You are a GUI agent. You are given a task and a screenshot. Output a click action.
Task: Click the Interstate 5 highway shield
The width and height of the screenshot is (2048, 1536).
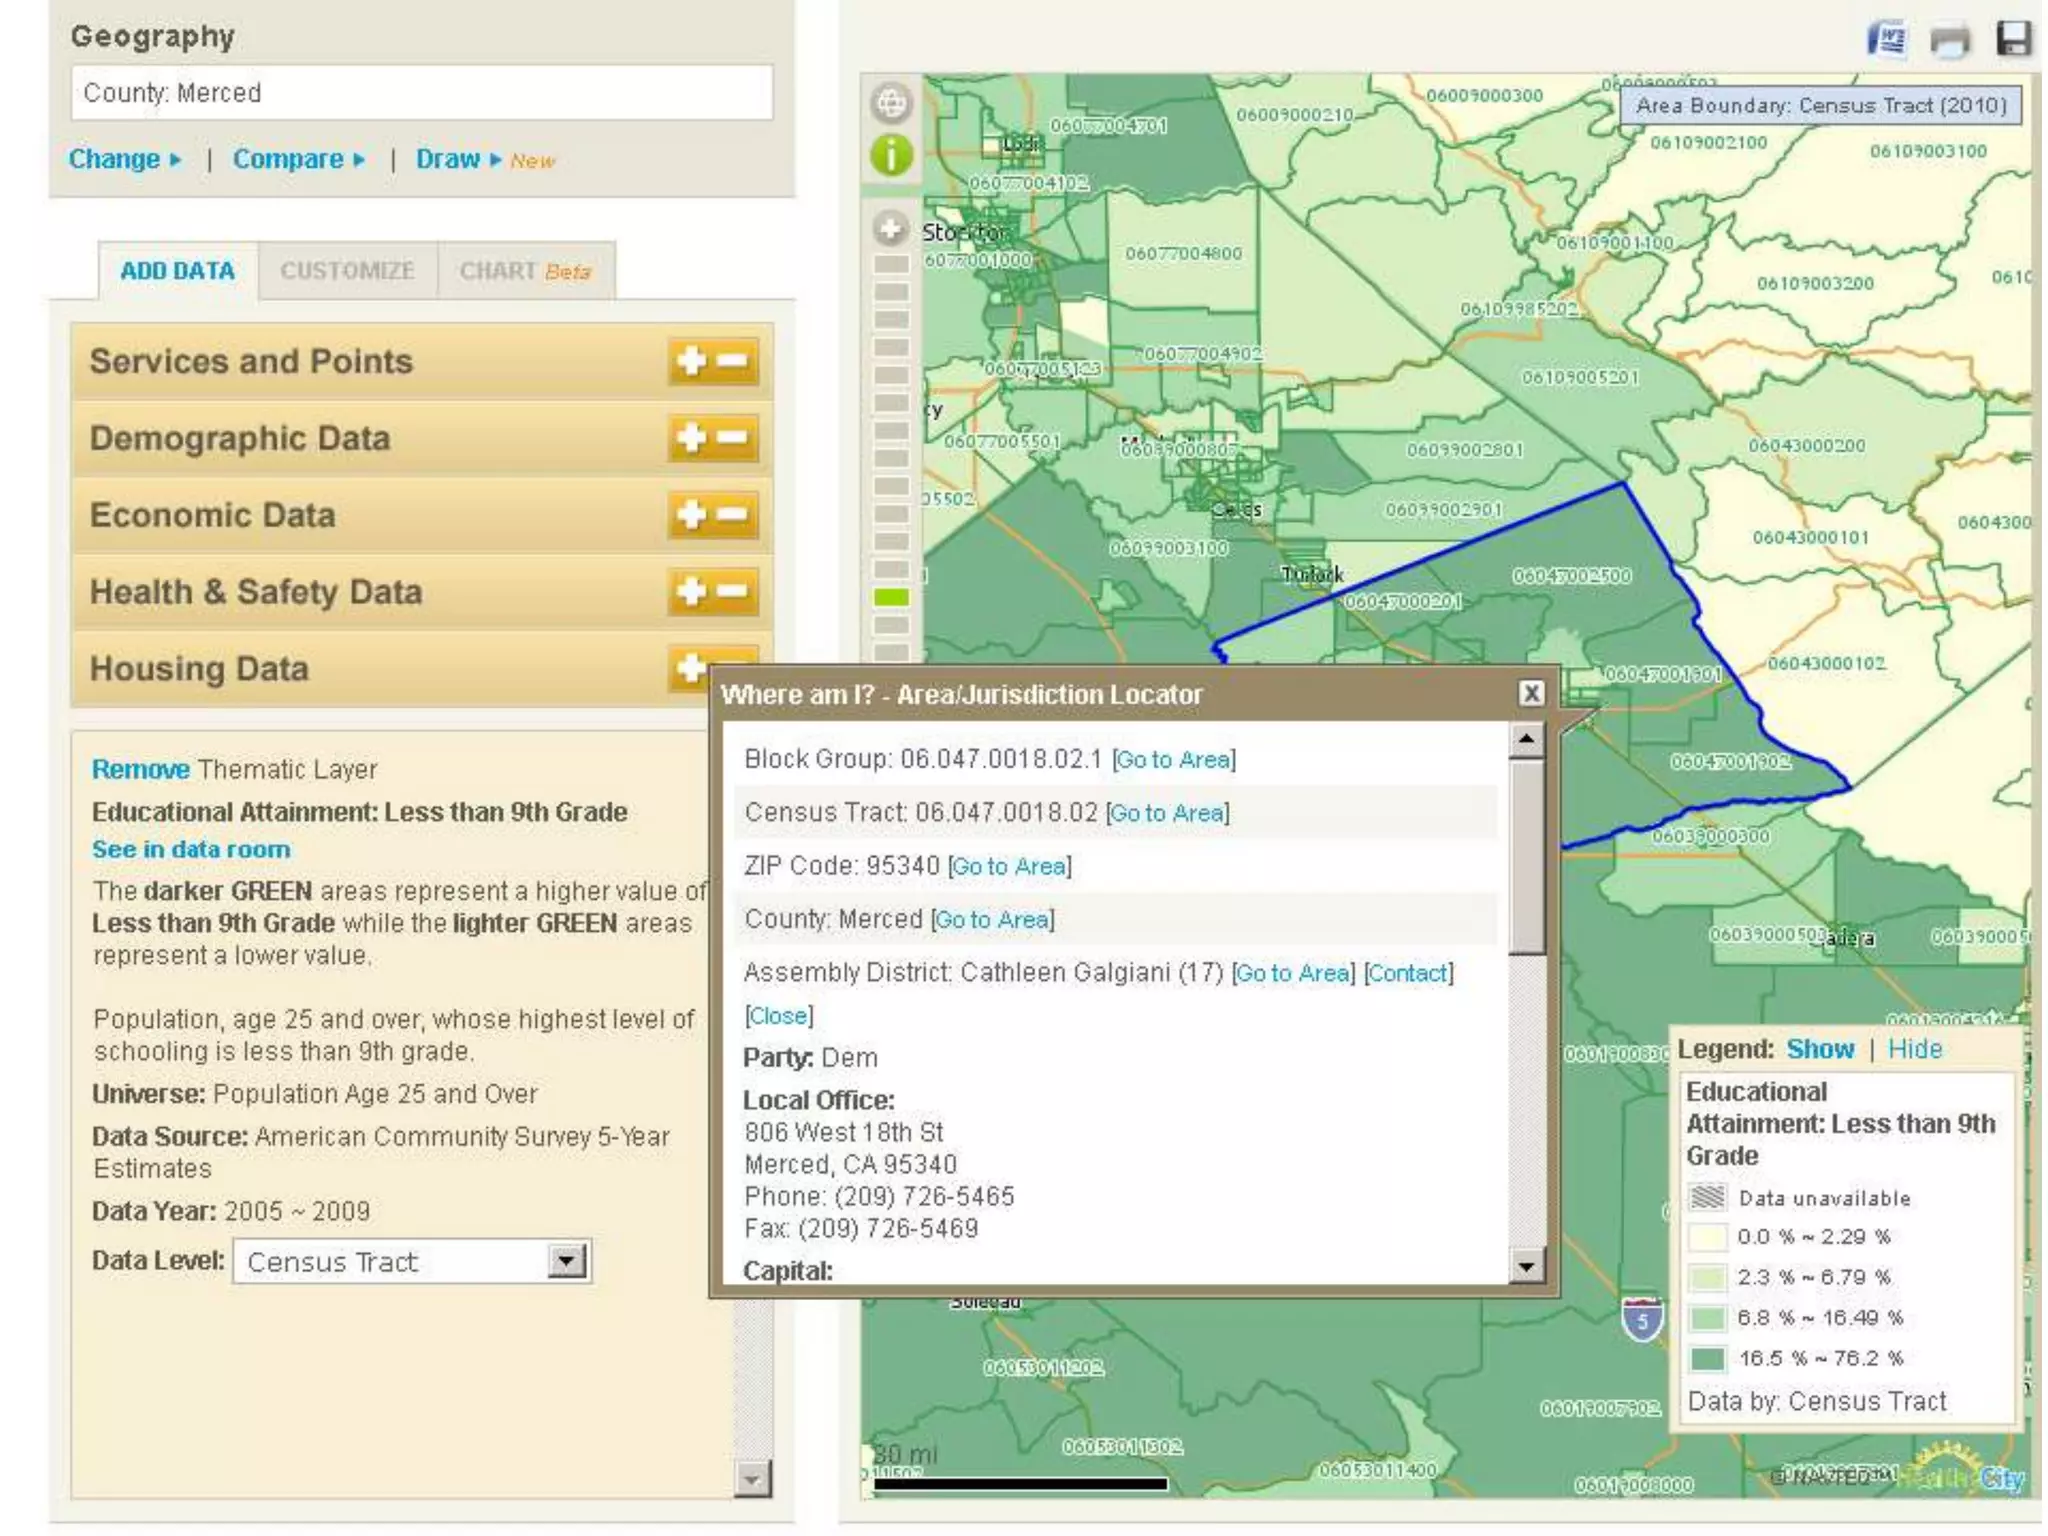pos(1642,1320)
